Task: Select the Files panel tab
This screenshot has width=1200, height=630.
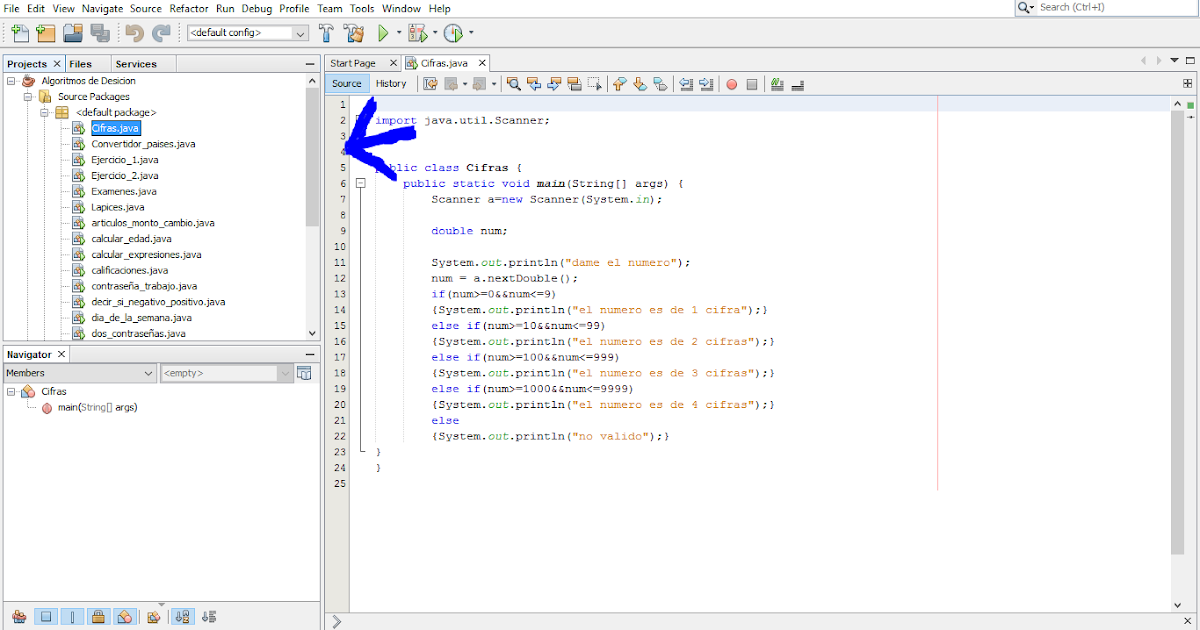Action: click(80, 63)
